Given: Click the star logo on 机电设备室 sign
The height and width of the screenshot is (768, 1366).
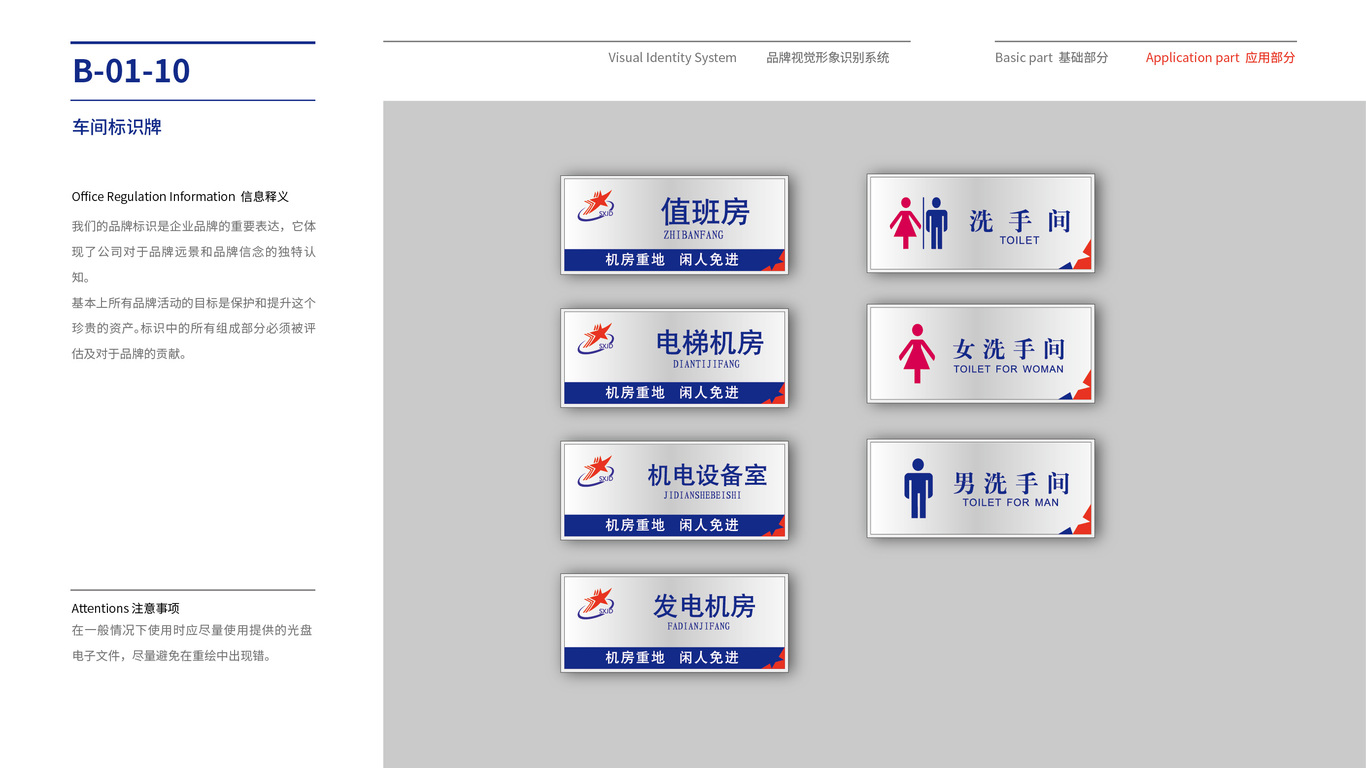Looking at the screenshot, I should pos(596,471).
